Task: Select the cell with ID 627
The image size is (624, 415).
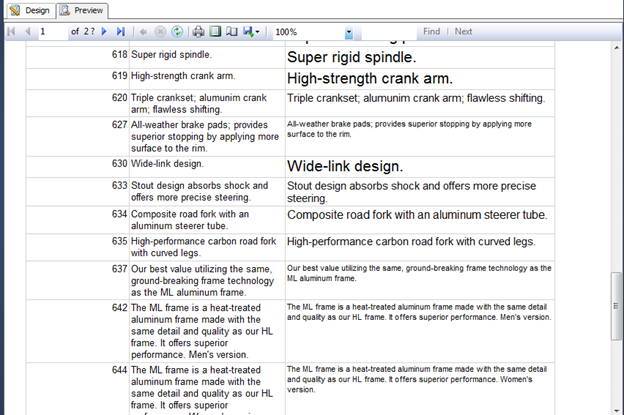Action: pos(78,136)
